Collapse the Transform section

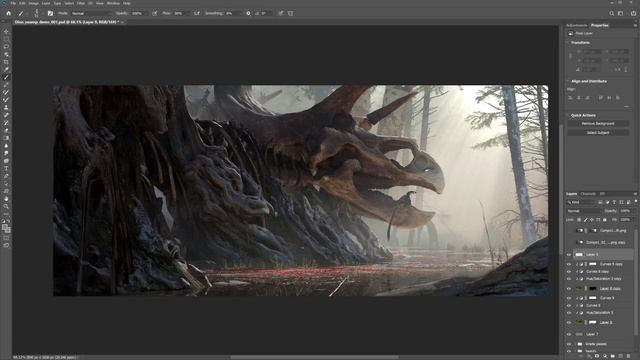tap(569, 42)
